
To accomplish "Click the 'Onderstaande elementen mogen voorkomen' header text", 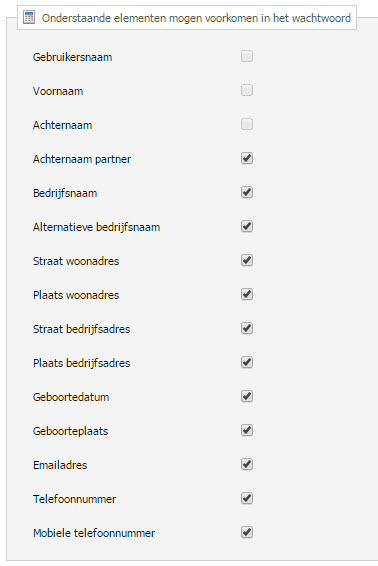I will pos(196,18).
